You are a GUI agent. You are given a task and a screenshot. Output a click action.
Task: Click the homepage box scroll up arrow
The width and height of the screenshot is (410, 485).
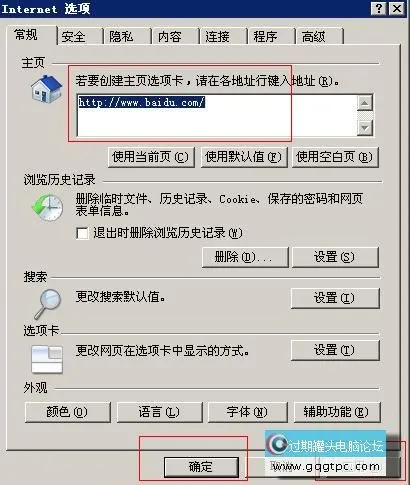[x=365, y=103]
